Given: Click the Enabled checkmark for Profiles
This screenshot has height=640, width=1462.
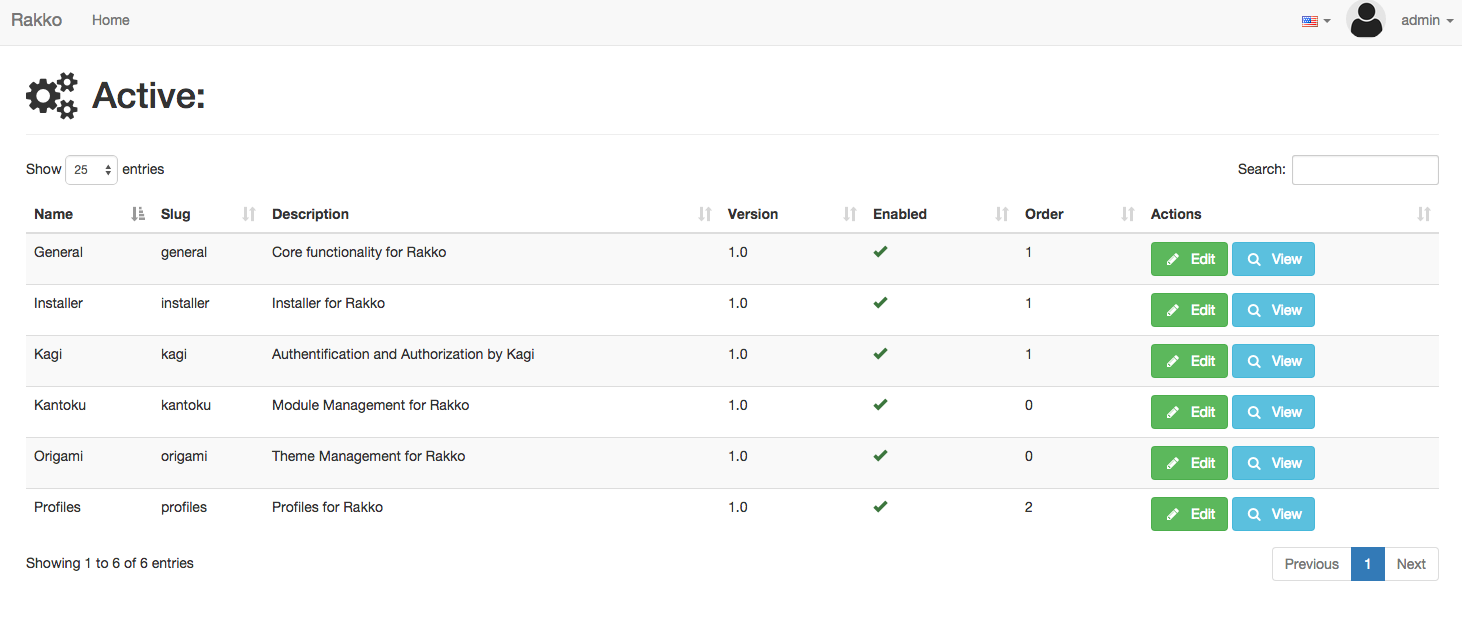Looking at the screenshot, I should (x=880, y=507).
